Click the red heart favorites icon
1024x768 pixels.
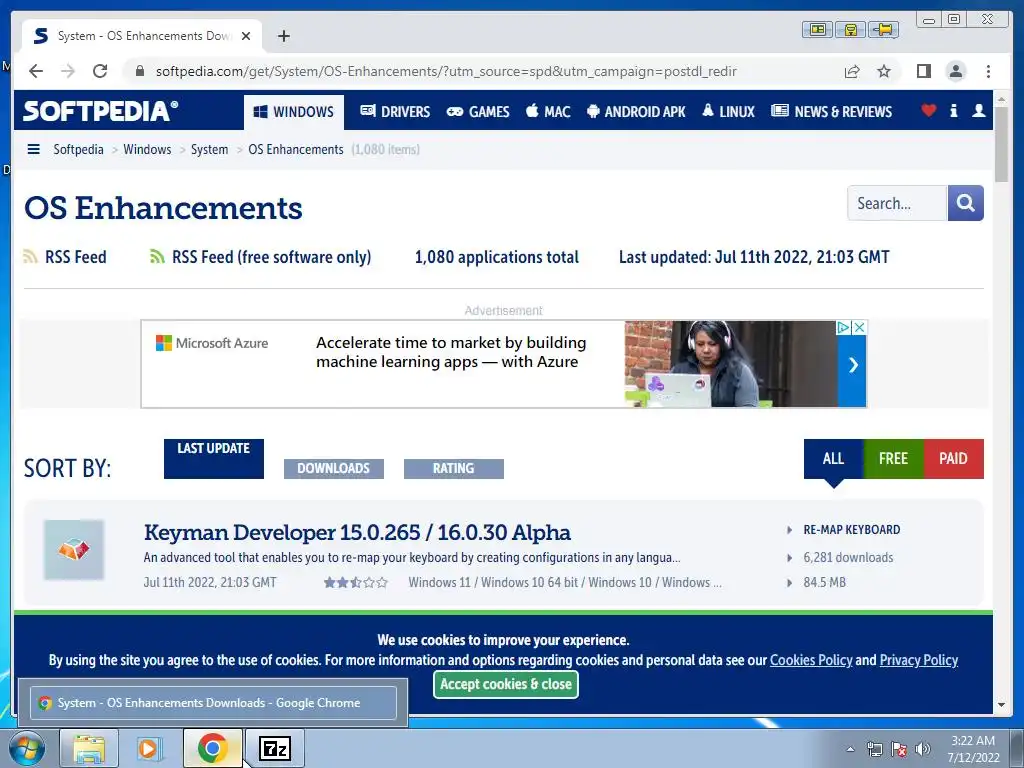coord(929,111)
